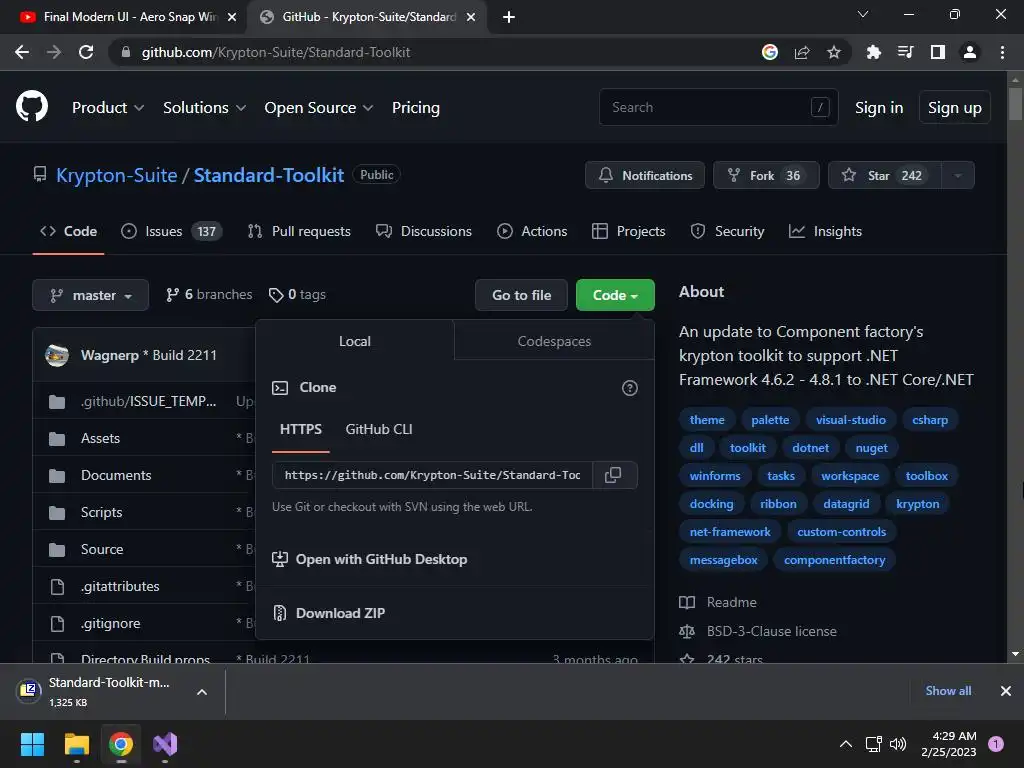Show hidden system tray icons
The image size is (1024, 768).
click(x=846, y=744)
